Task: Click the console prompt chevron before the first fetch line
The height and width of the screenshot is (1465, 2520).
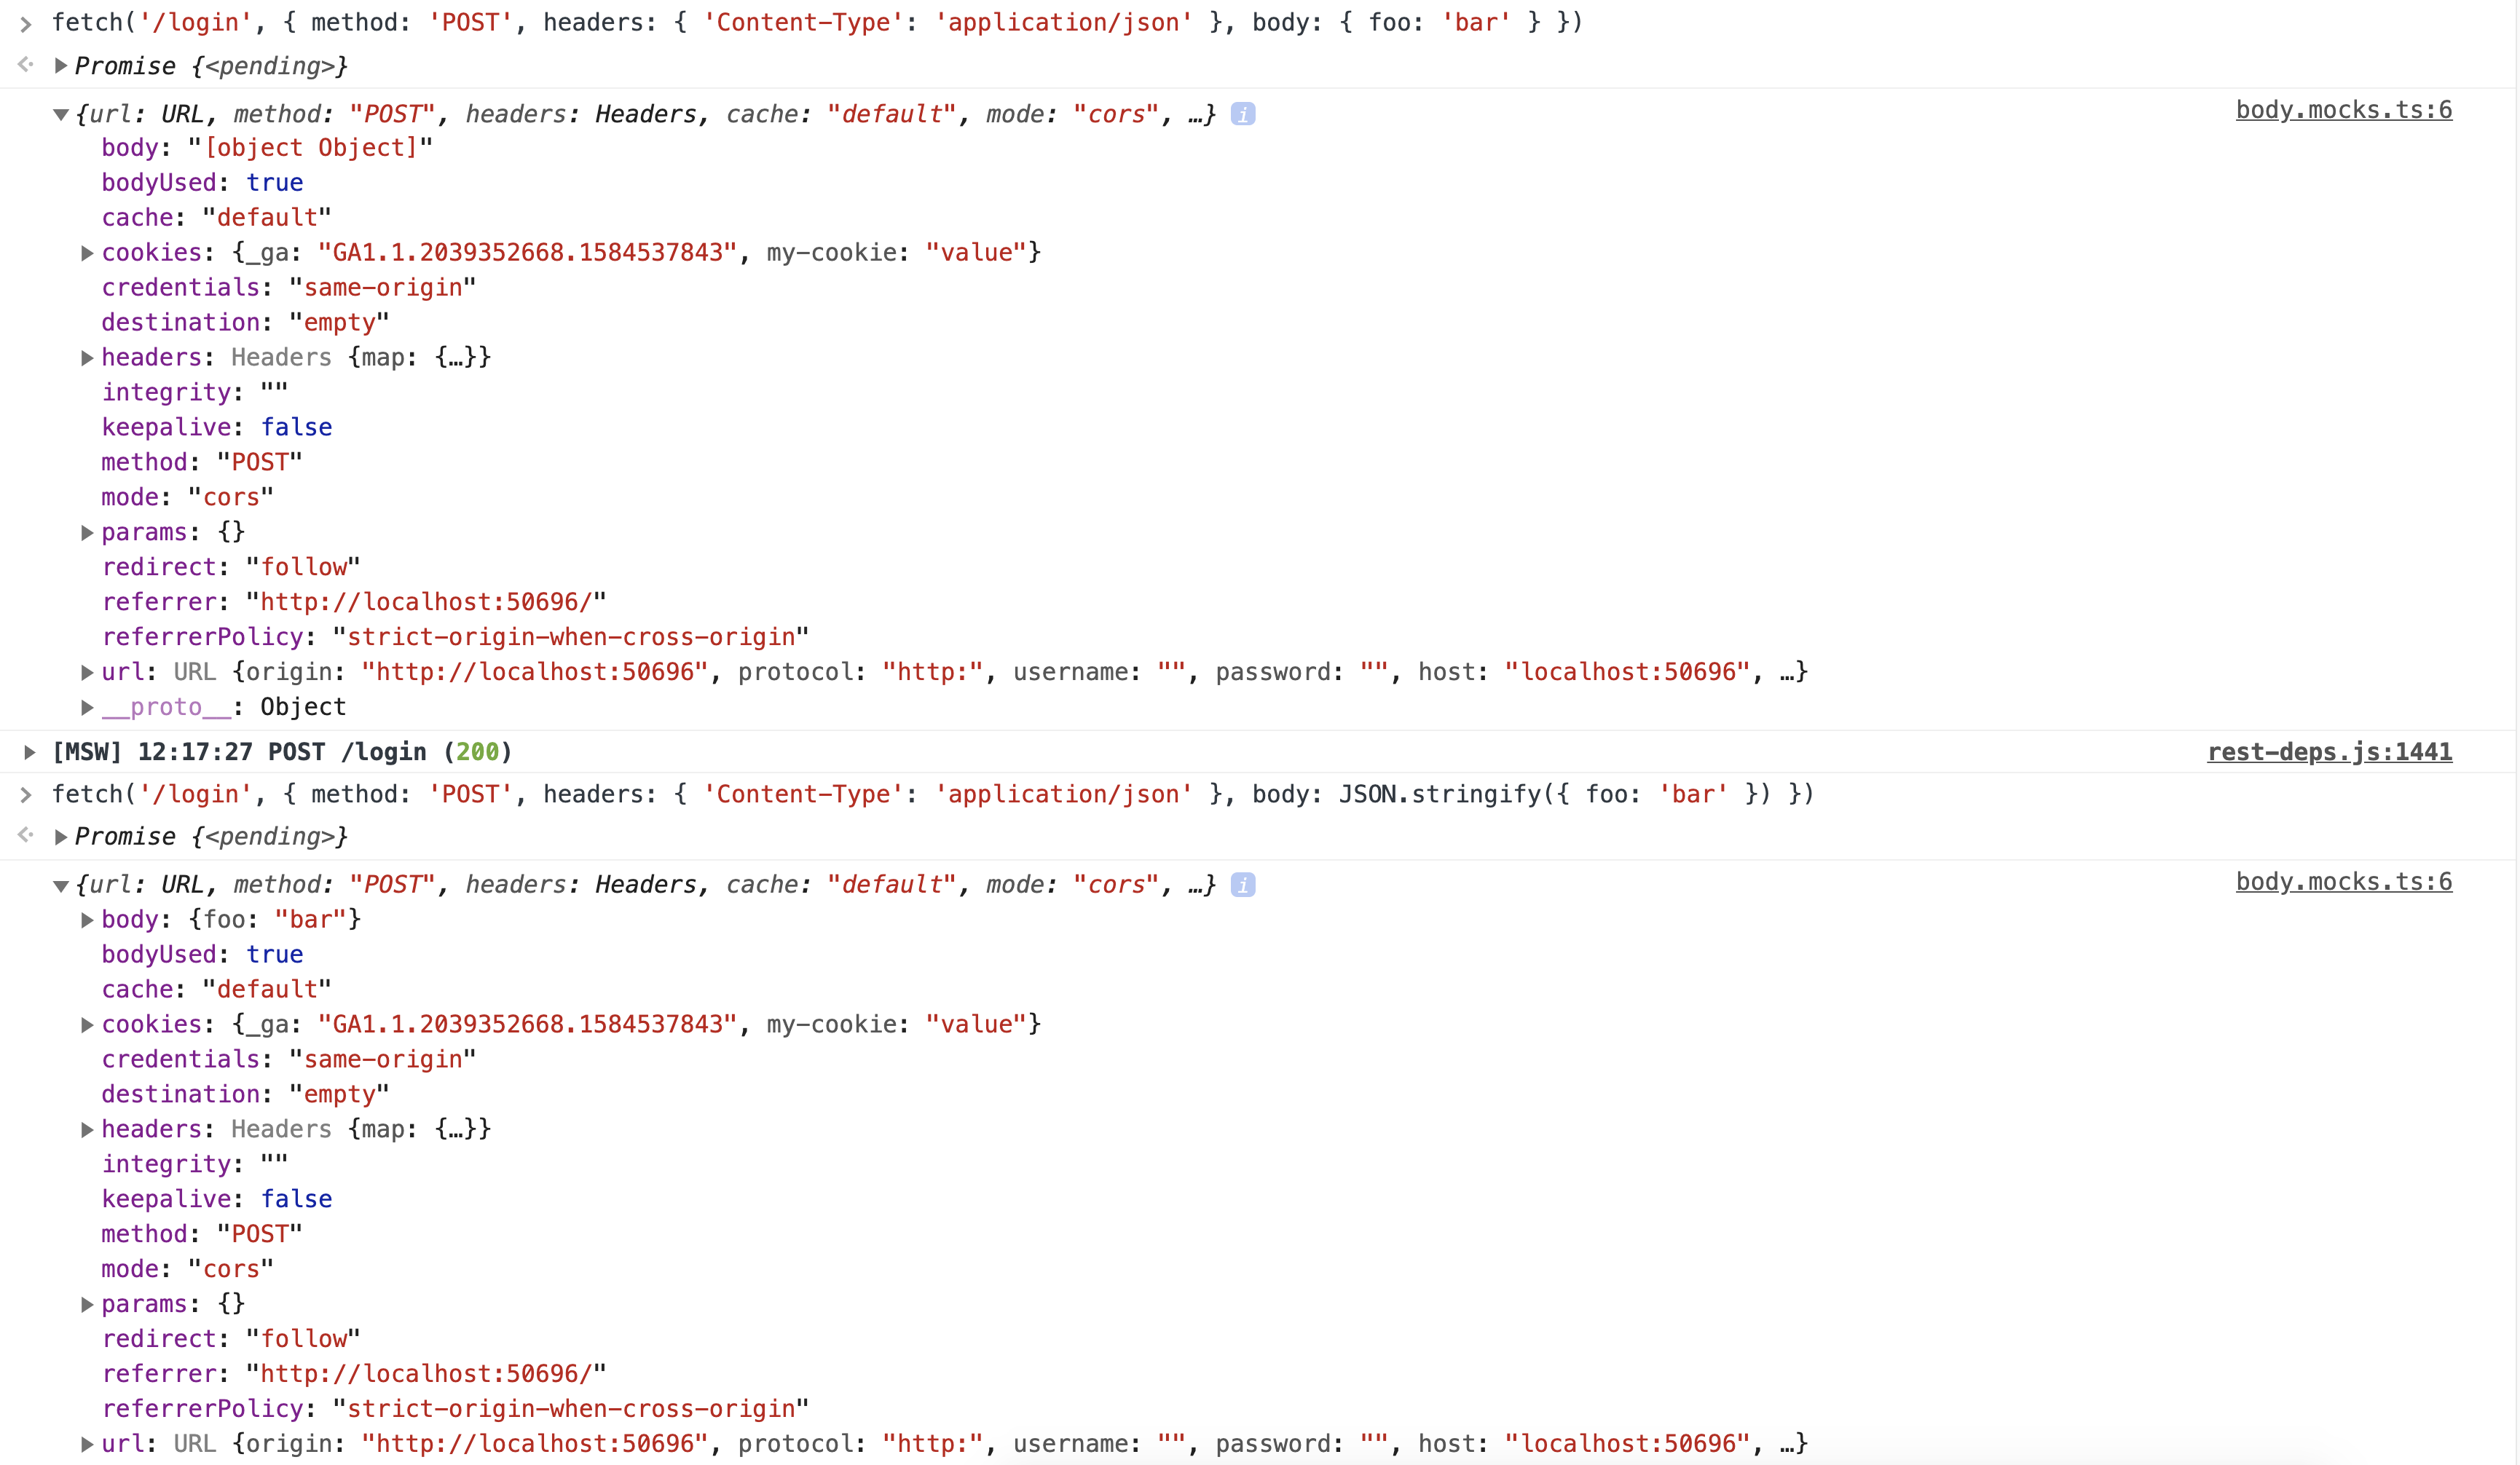Action: pos(25,23)
